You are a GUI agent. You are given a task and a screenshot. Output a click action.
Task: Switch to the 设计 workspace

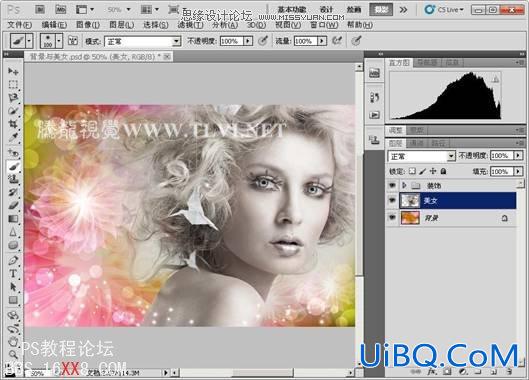(326, 9)
